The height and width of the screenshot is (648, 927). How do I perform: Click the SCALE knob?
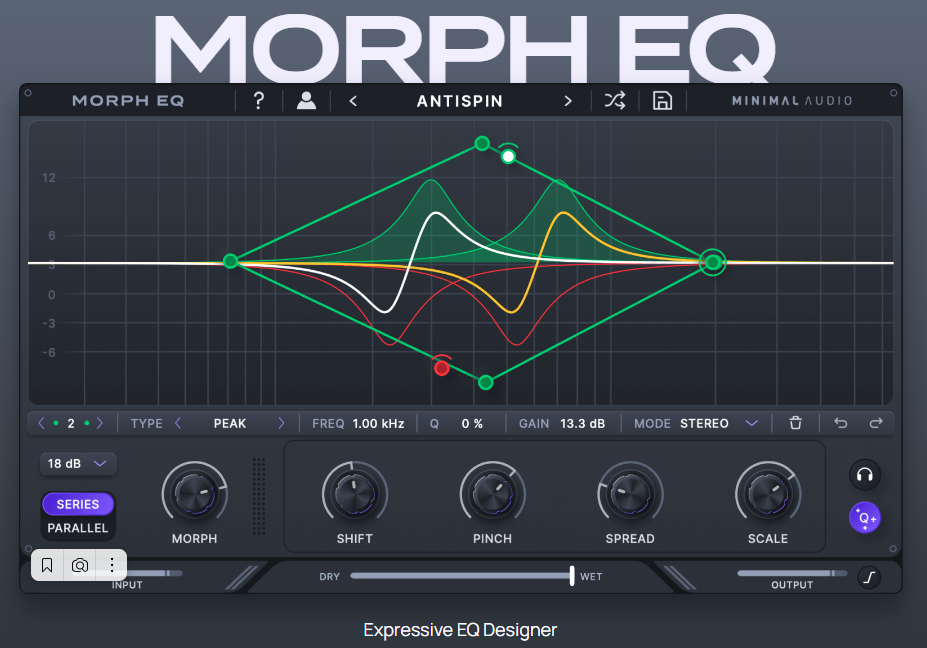[x=768, y=494]
